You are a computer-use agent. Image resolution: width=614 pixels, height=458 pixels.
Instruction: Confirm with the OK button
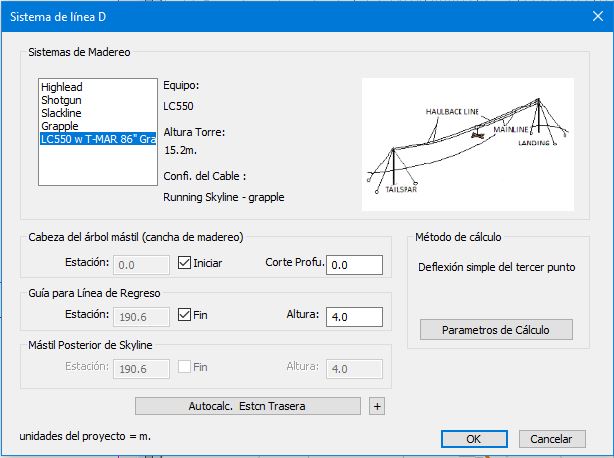tap(474, 438)
